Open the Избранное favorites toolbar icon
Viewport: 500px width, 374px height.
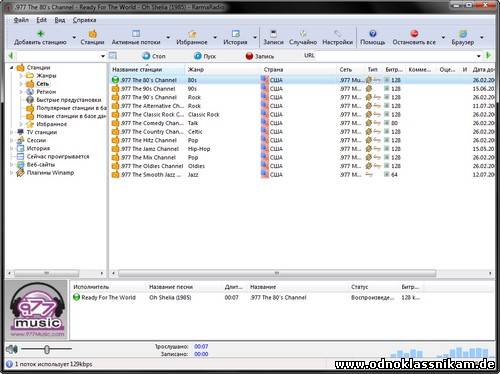[192, 33]
